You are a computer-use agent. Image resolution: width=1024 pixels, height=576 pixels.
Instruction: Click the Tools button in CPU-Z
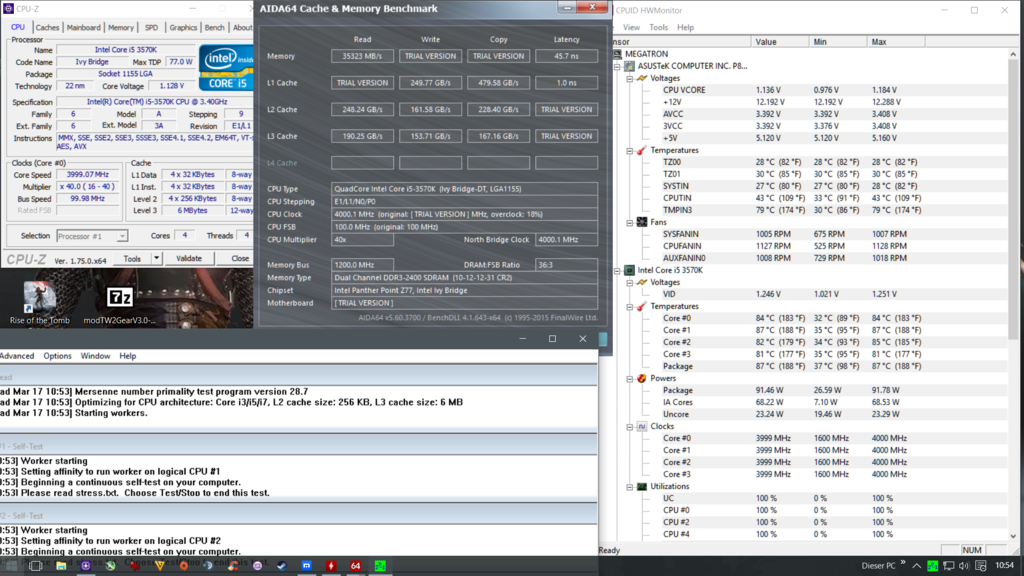click(132, 259)
